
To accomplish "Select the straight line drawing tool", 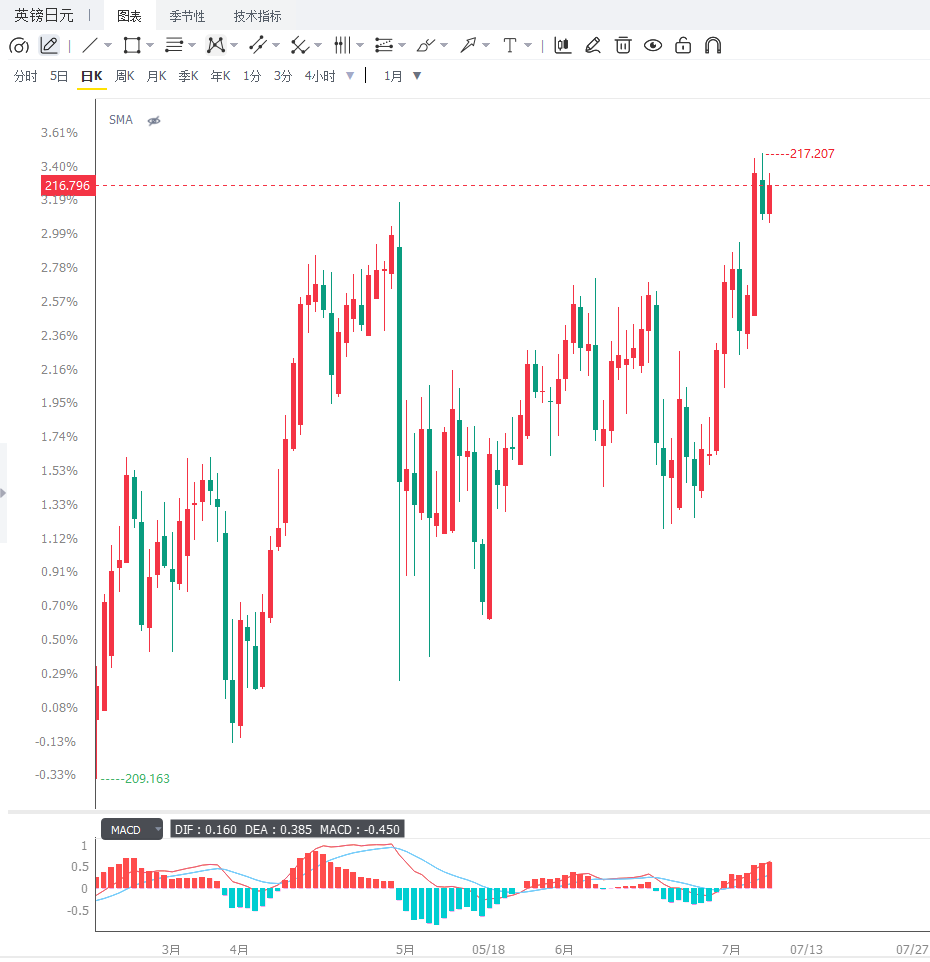I will click(x=90, y=45).
